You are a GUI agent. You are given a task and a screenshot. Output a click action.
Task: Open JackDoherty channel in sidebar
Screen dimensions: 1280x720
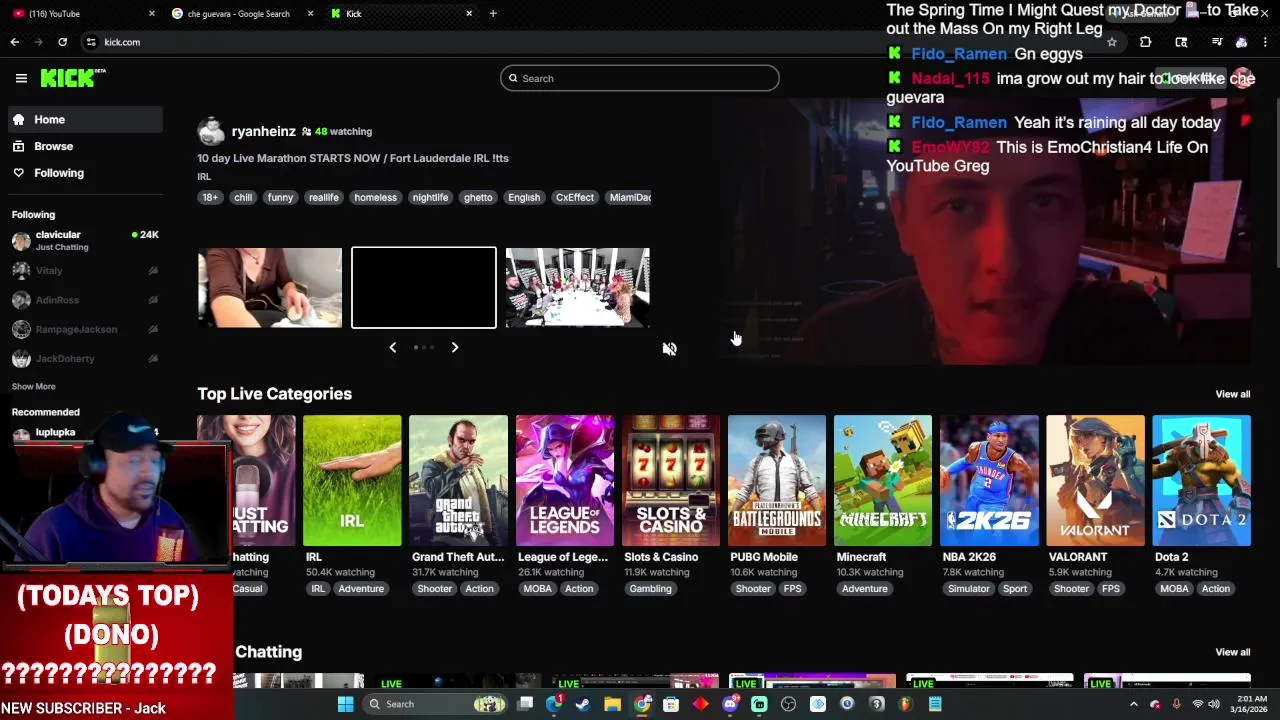coord(85,358)
